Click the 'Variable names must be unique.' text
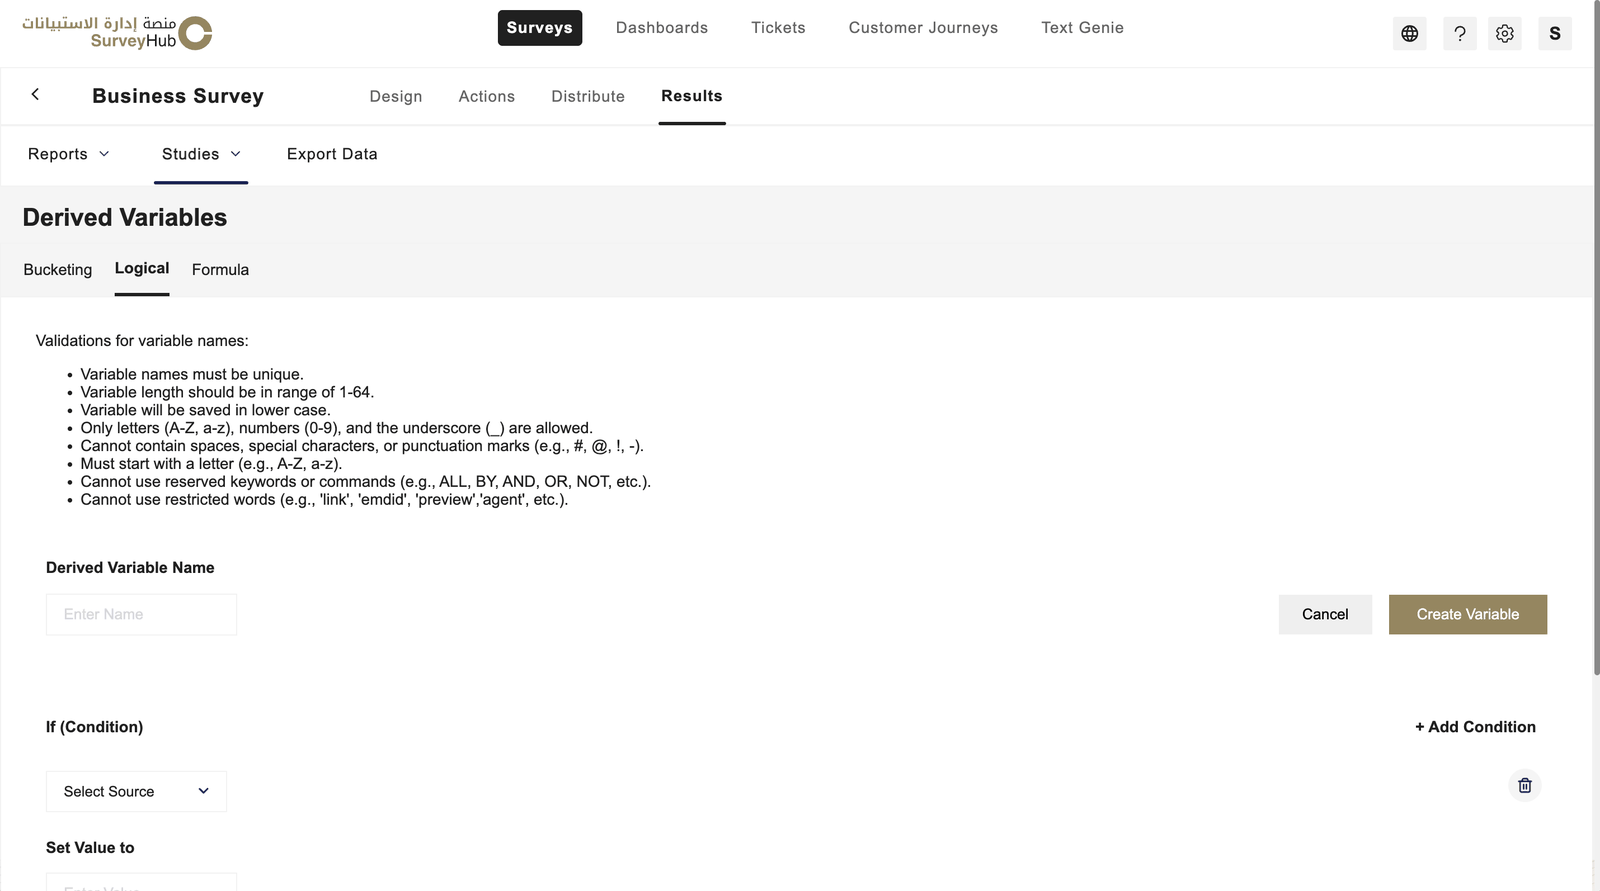Image resolution: width=1600 pixels, height=891 pixels. coord(192,374)
